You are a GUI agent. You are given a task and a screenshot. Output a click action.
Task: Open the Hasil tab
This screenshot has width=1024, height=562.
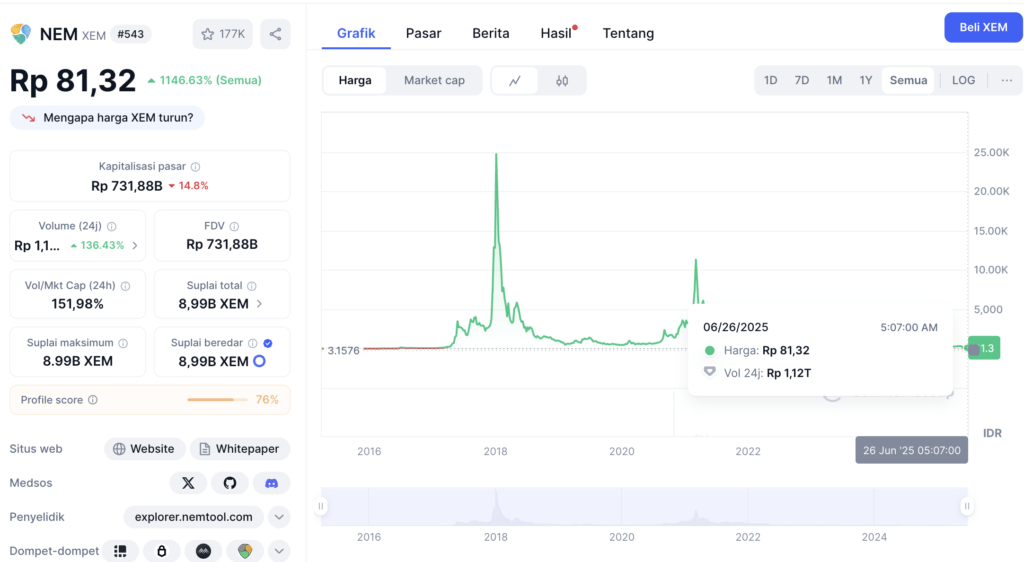(x=557, y=33)
